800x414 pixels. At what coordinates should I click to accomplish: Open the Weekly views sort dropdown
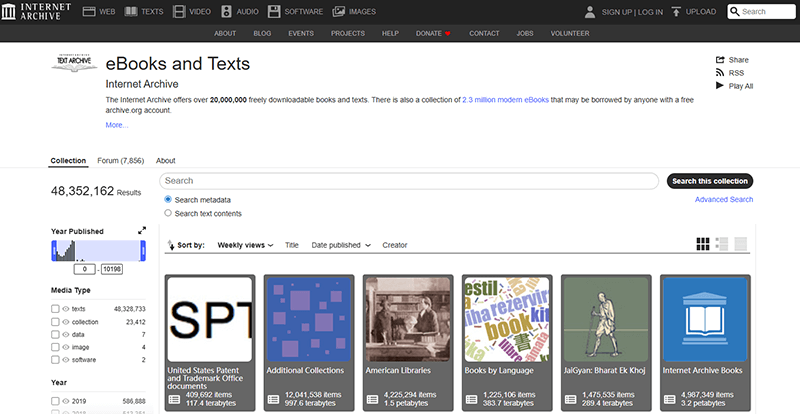[245, 245]
